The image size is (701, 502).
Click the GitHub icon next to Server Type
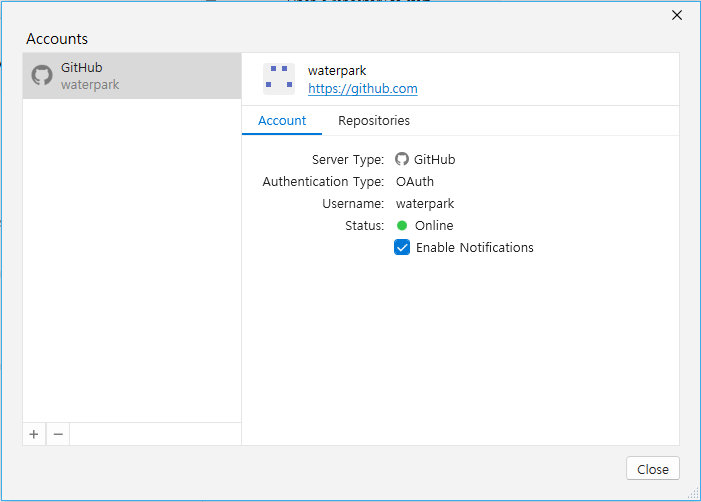coord(401,159)
